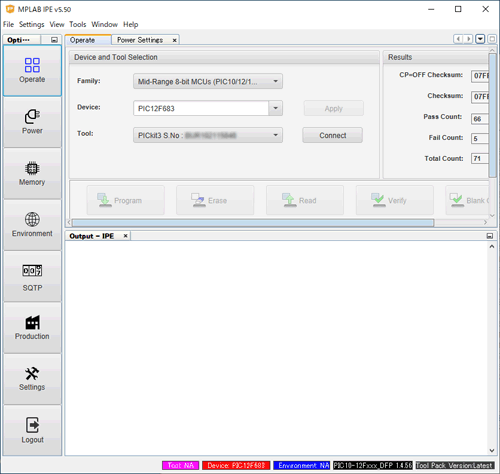Image resolution: width=500 pixels, height=474 pixels.
Task: Click Logout in the sidebar
Action: tap(32, 431)
